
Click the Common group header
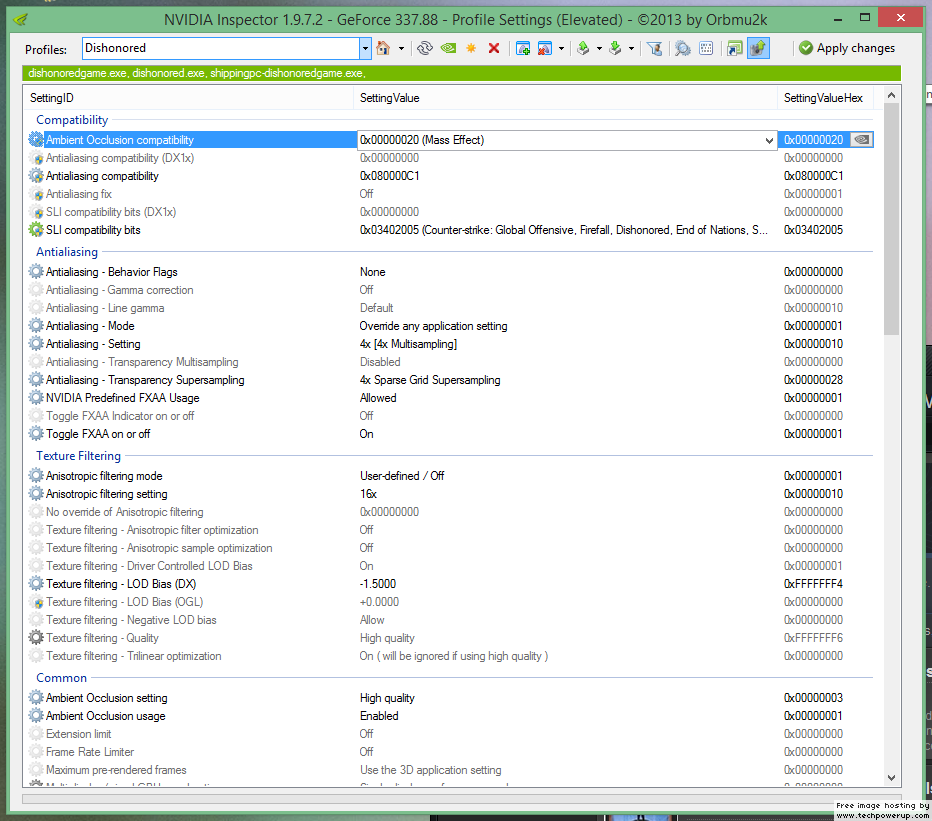[x=61, y=678]
